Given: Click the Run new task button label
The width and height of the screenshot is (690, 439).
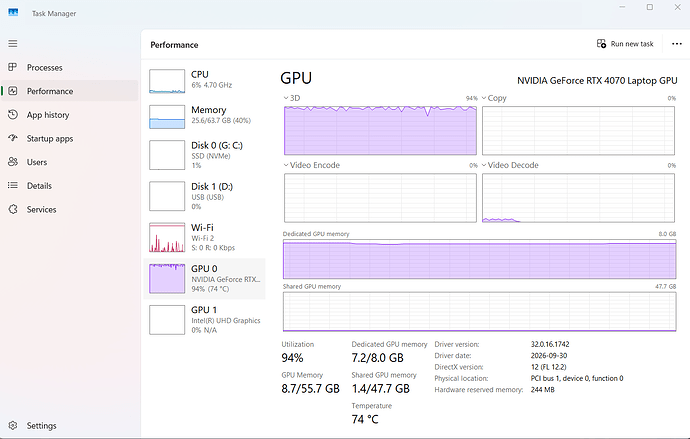Looking at the screenshot, I should click(x=632, y=44).
